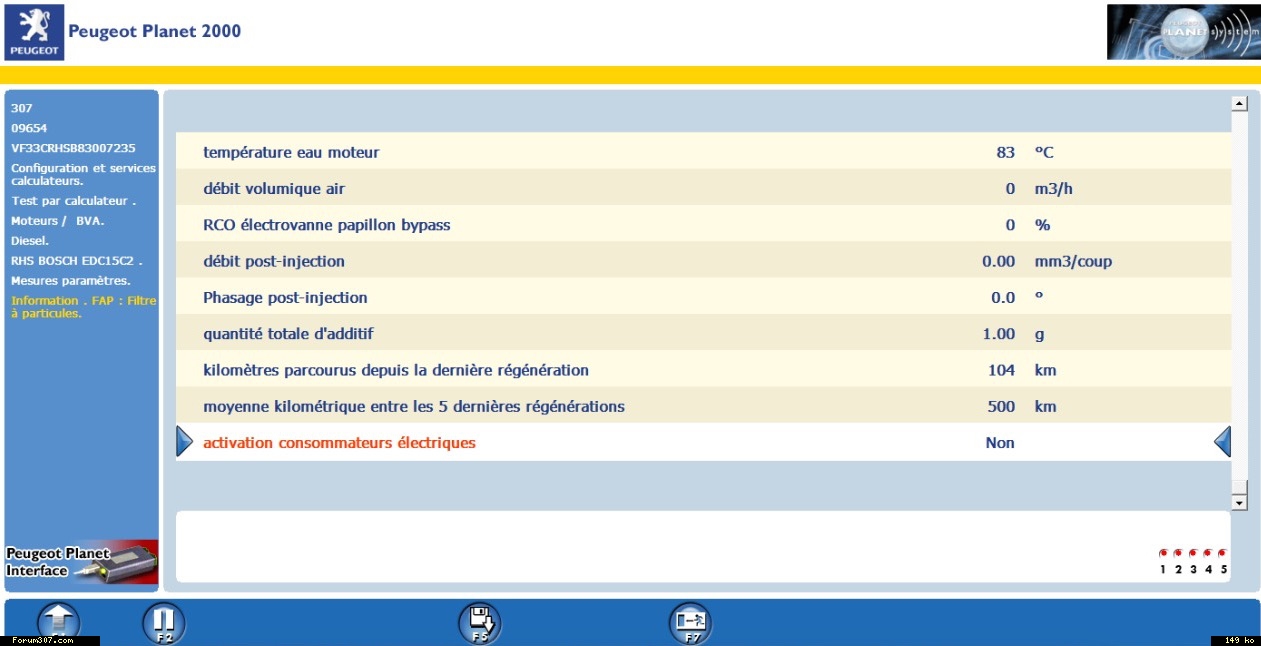Viewport: 1261px width, 646px height.
Task: Open 'Test par calculateur .' breadcrumb
Action: (73, 201)
